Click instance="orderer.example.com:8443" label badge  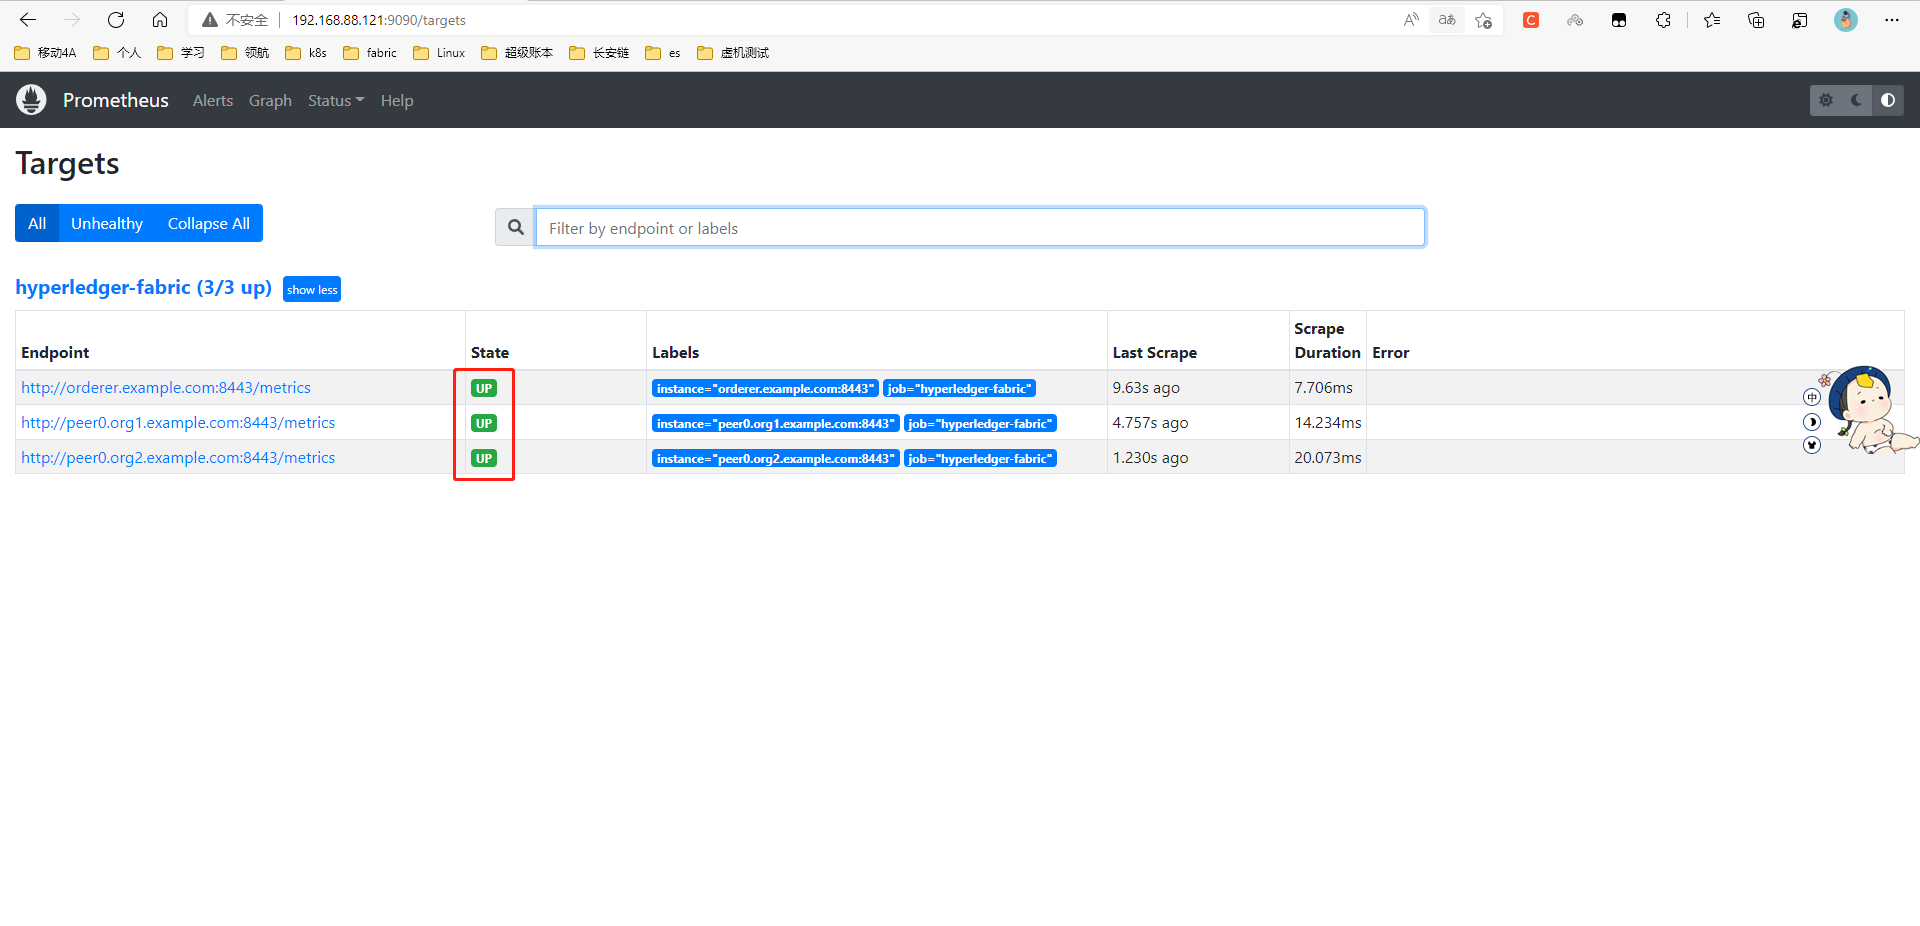tap(765, 388)
